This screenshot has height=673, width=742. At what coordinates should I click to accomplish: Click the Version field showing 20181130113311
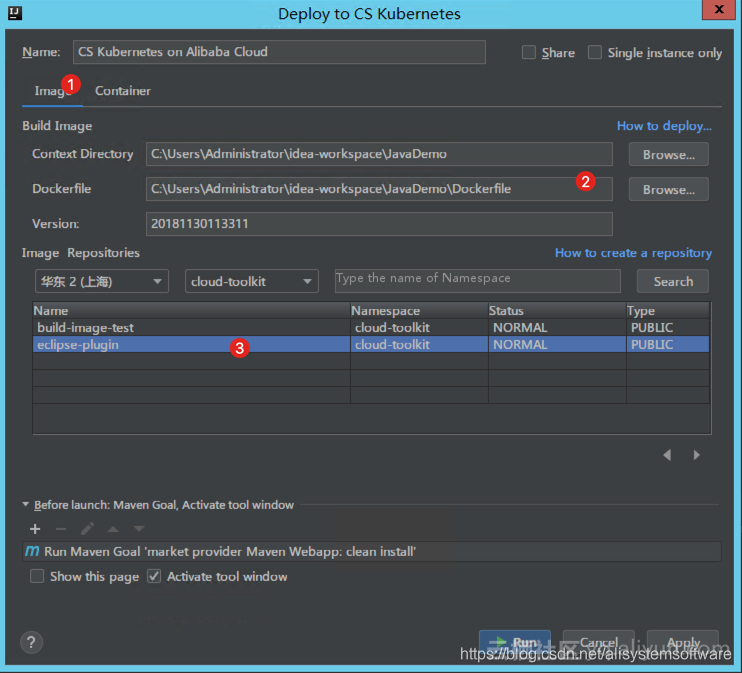click(x=379, y=224)
